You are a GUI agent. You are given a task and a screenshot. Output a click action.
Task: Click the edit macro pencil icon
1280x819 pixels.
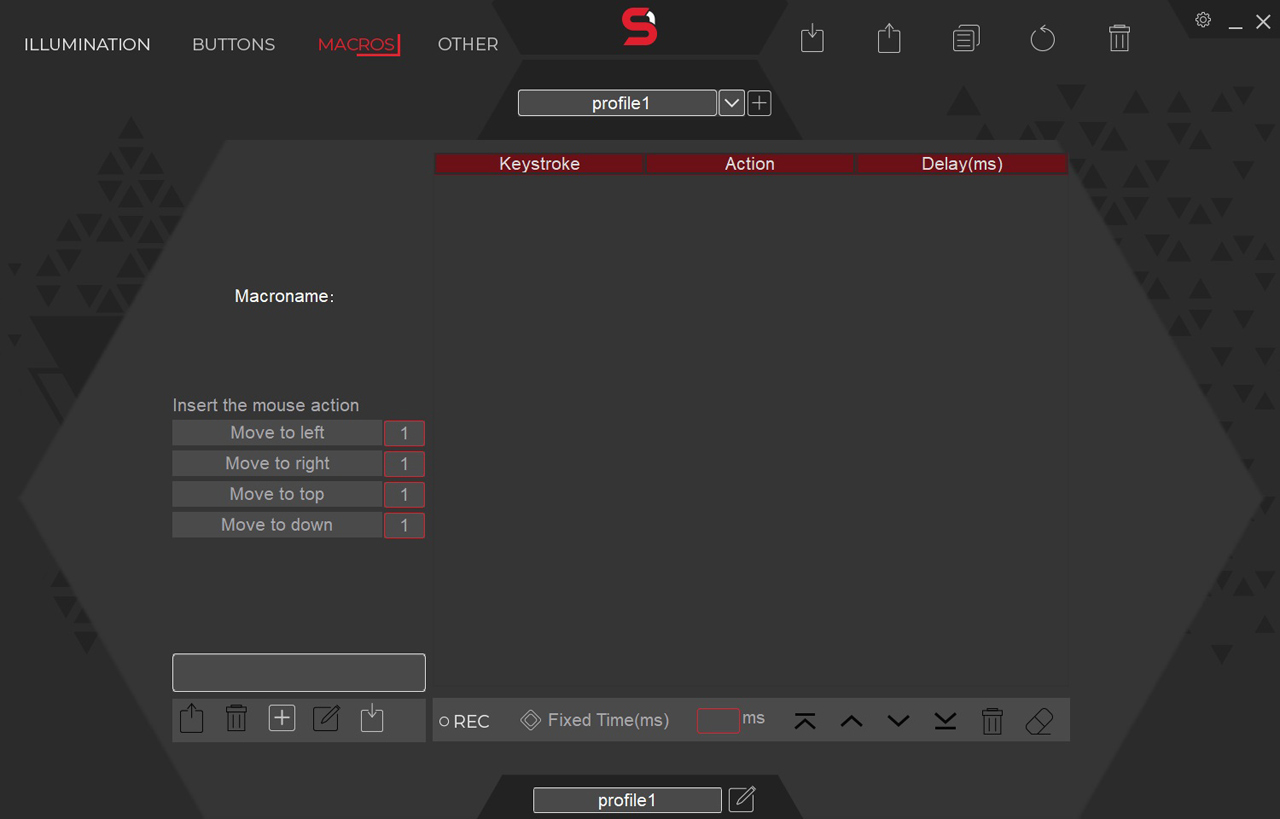click(x=326, y=718)
